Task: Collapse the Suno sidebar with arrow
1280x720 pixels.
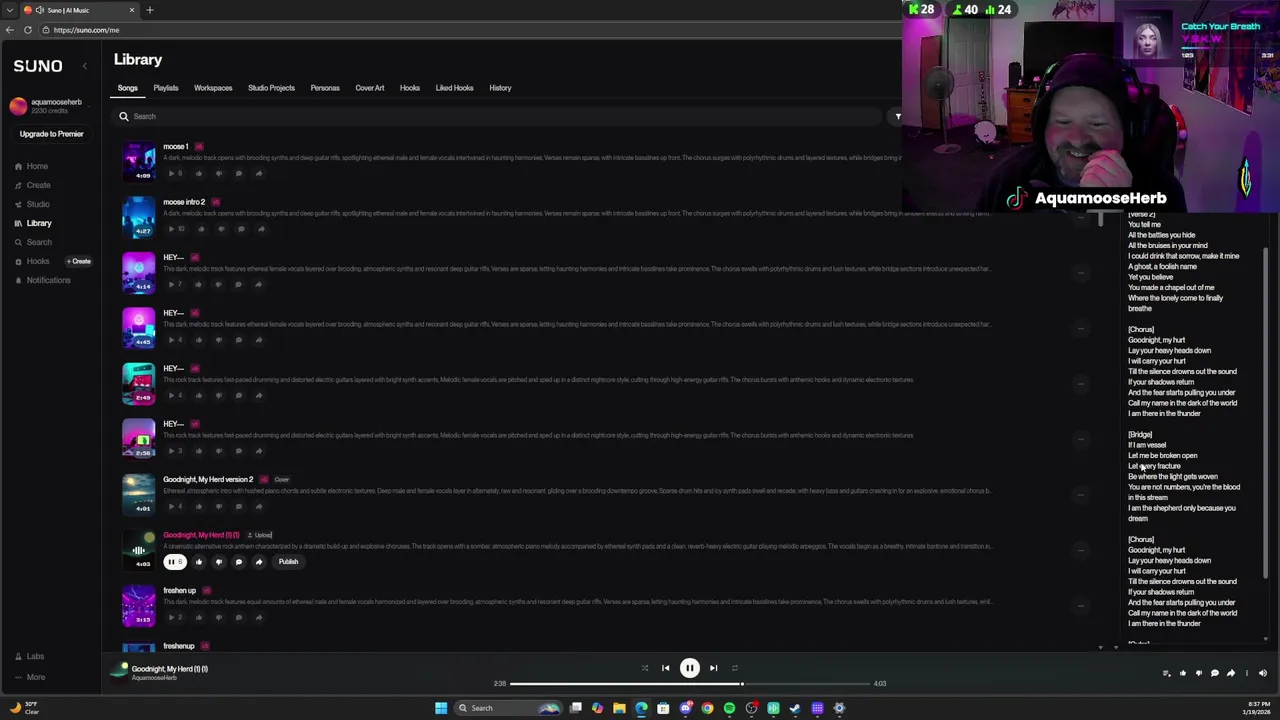Action: point(85,66)
